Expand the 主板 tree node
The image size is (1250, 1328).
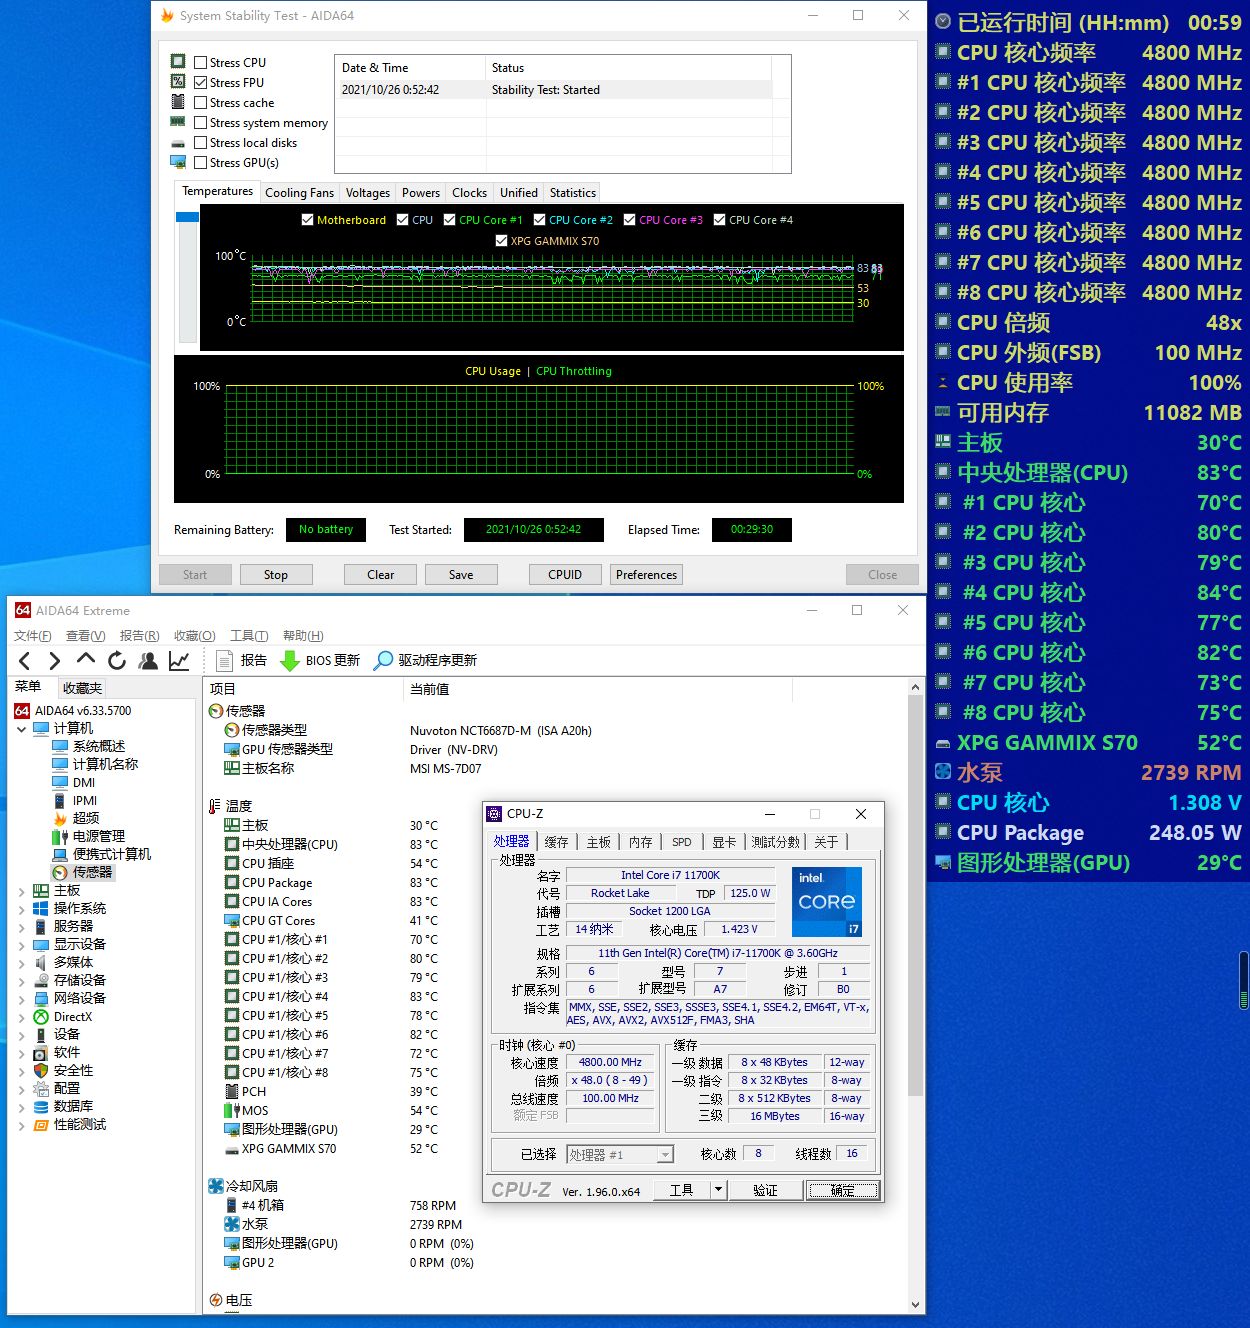[x=22, y=891]
